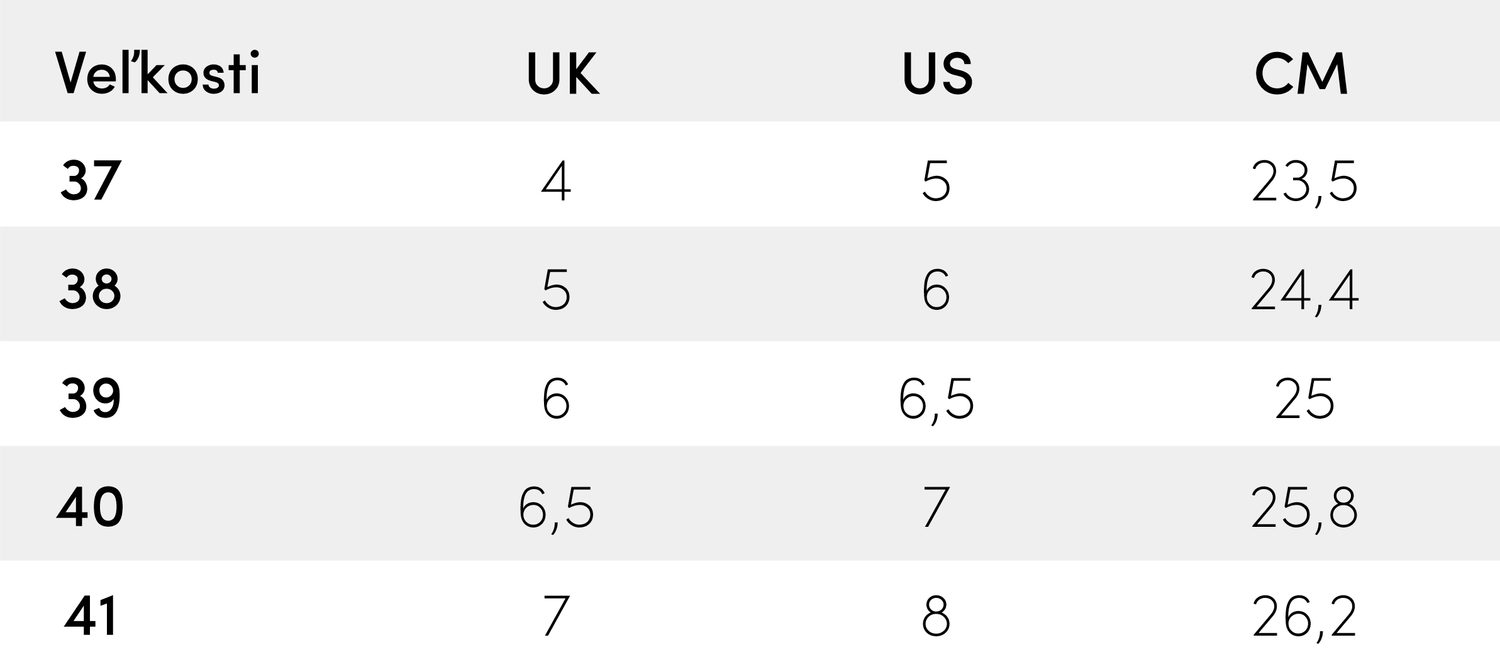Select size 38 row label
The height and width of the screenshot is (665, 1500).
coord(90,291)
